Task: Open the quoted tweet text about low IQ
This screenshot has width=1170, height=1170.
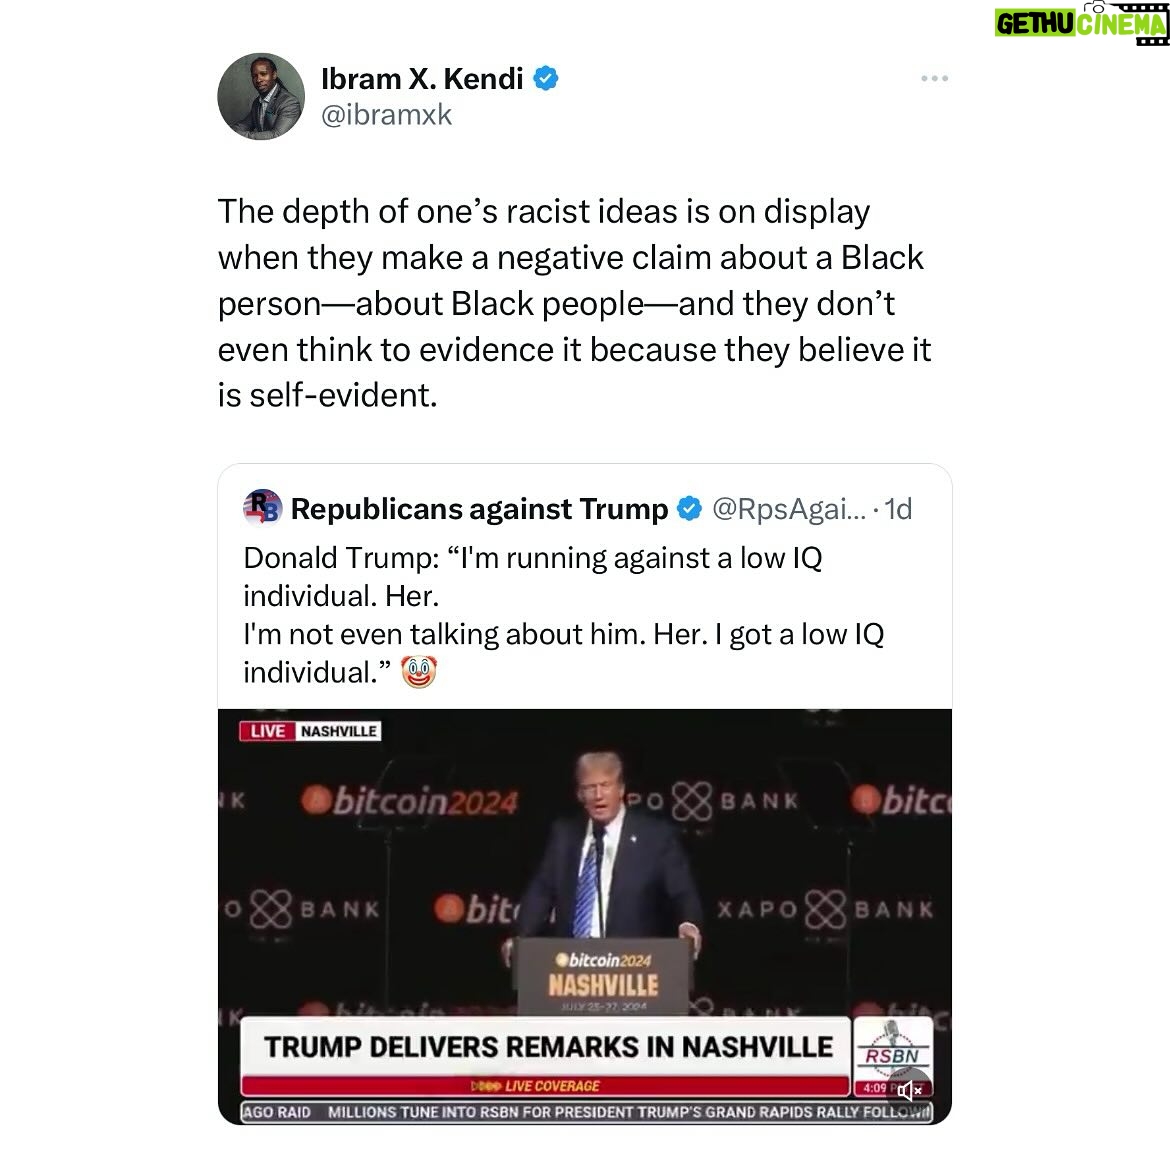Action: 563,615
